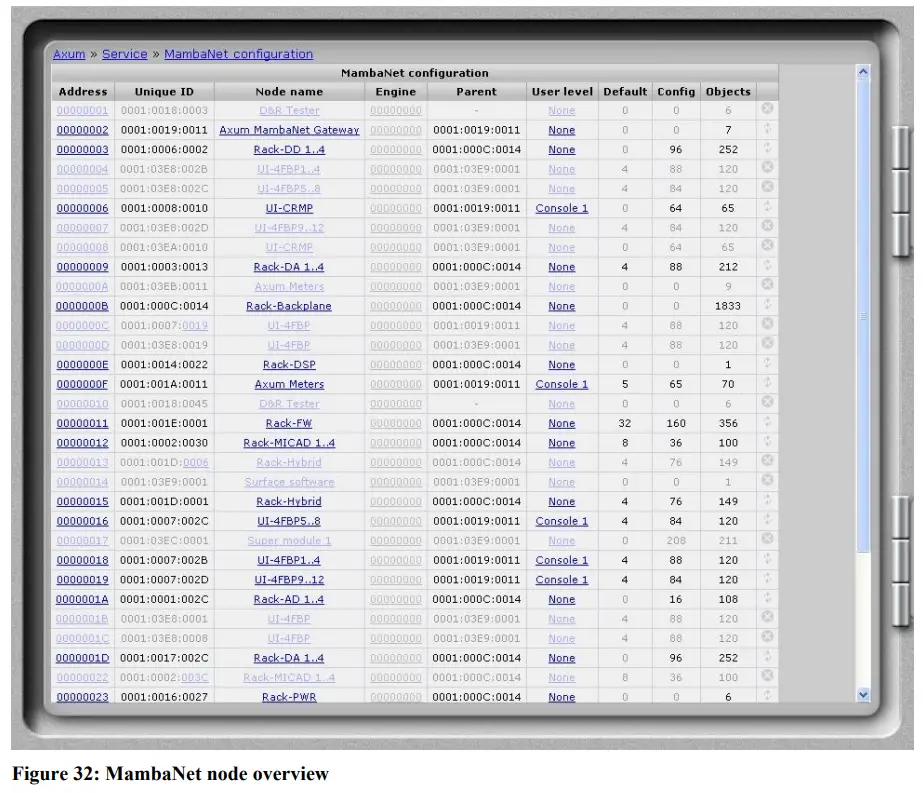The image size is (923, 793).
Task: Open the UI-CRMP node name at 00000006
Action: pyautogui.click(x=289, y=208)
